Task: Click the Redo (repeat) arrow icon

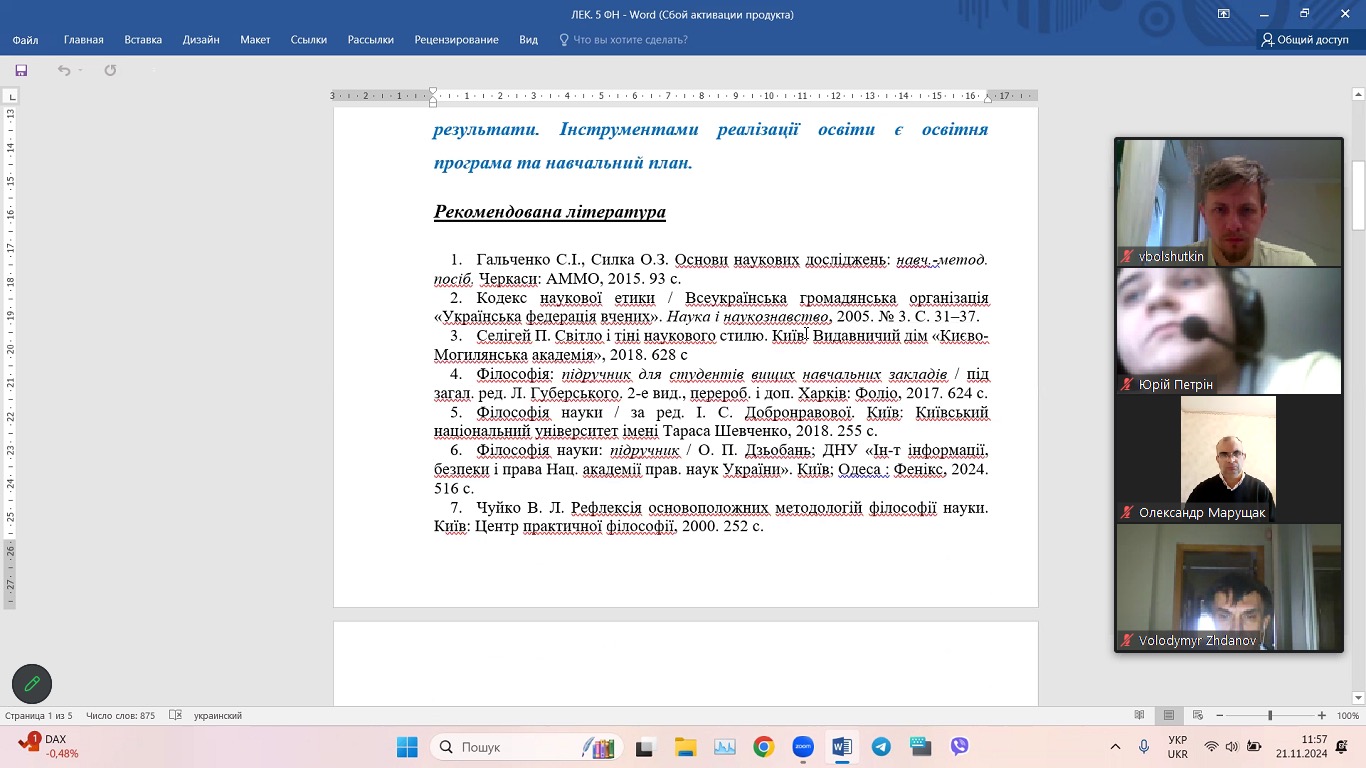Action: (x=110, y=70)
